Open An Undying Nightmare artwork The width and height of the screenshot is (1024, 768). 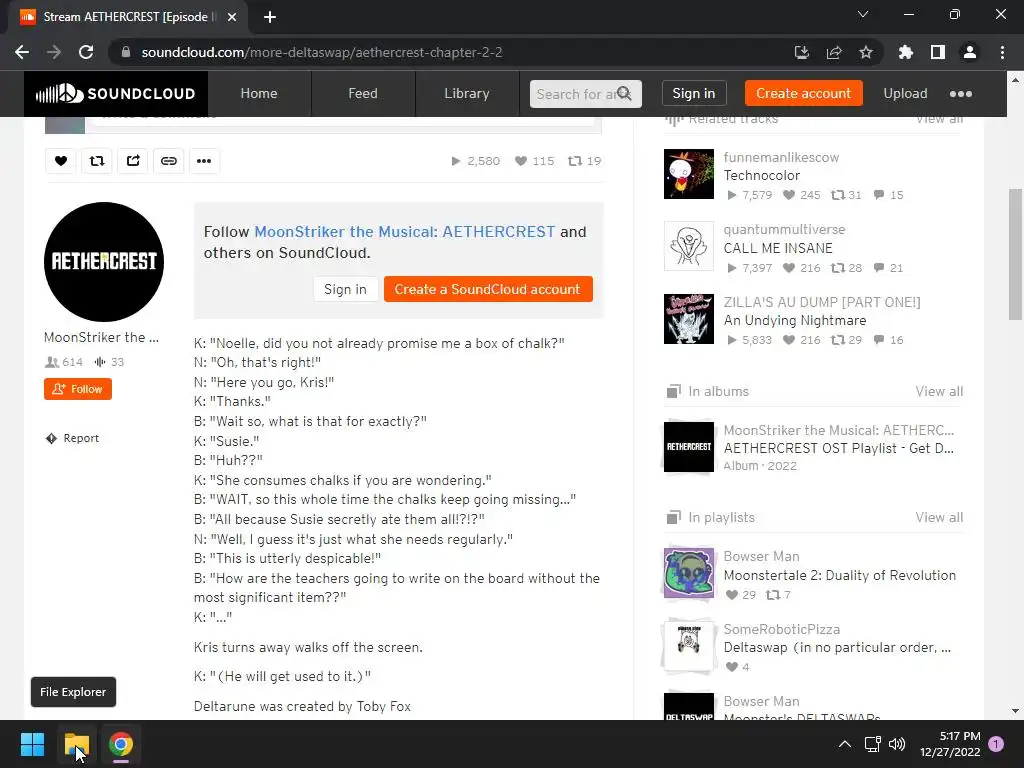coord(689,319)
